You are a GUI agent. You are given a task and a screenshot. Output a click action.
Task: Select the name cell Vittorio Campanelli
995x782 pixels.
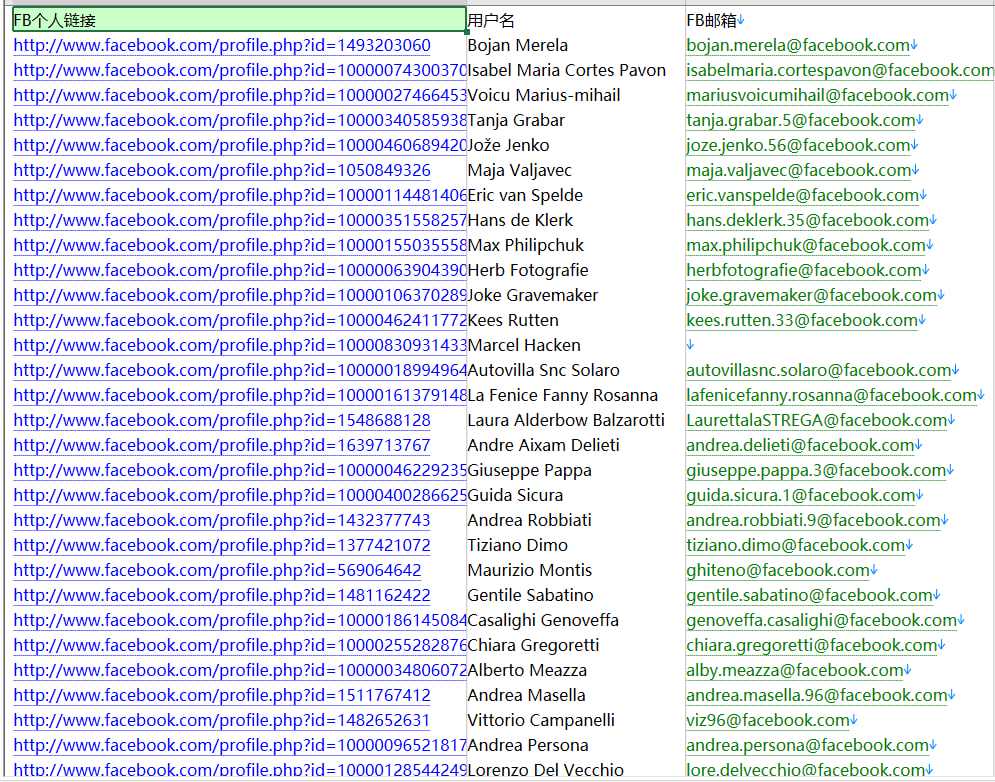pyautogui.click(x=541, y=720)
